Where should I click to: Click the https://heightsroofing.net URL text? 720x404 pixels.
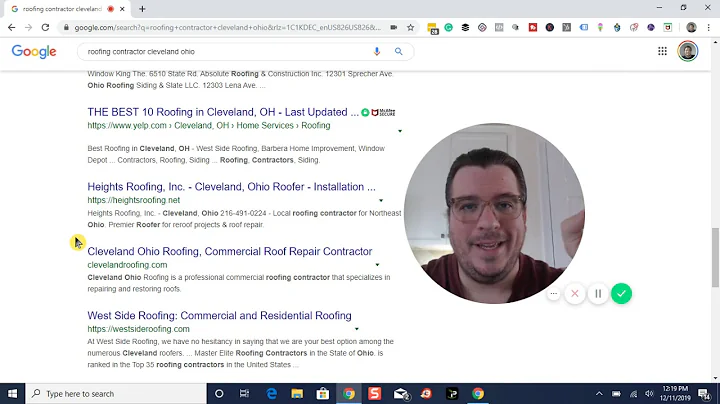[x=134, y=200]
